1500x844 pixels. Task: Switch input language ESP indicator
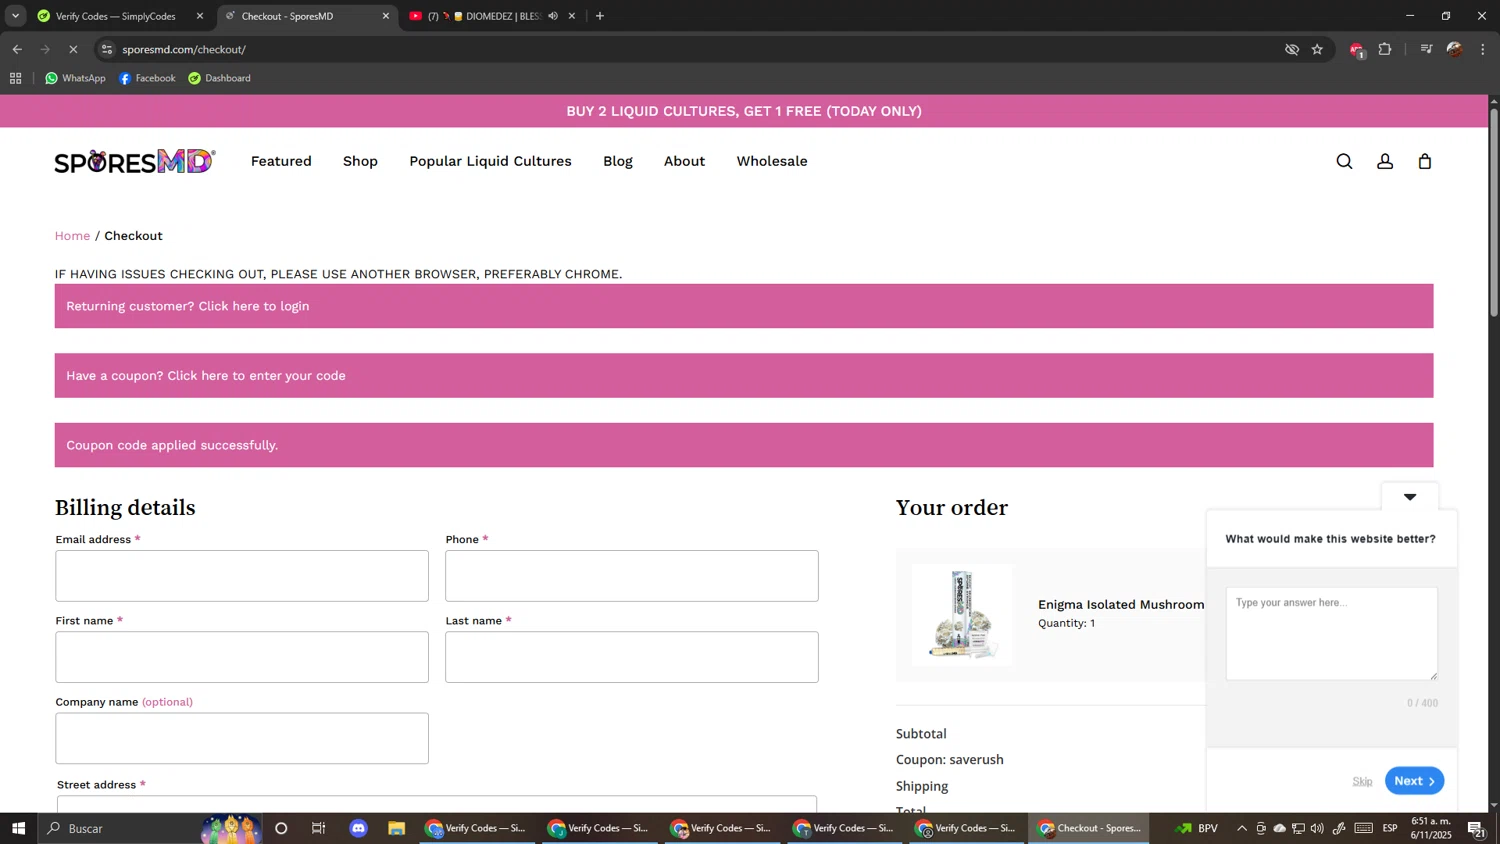pos(1390,828)
